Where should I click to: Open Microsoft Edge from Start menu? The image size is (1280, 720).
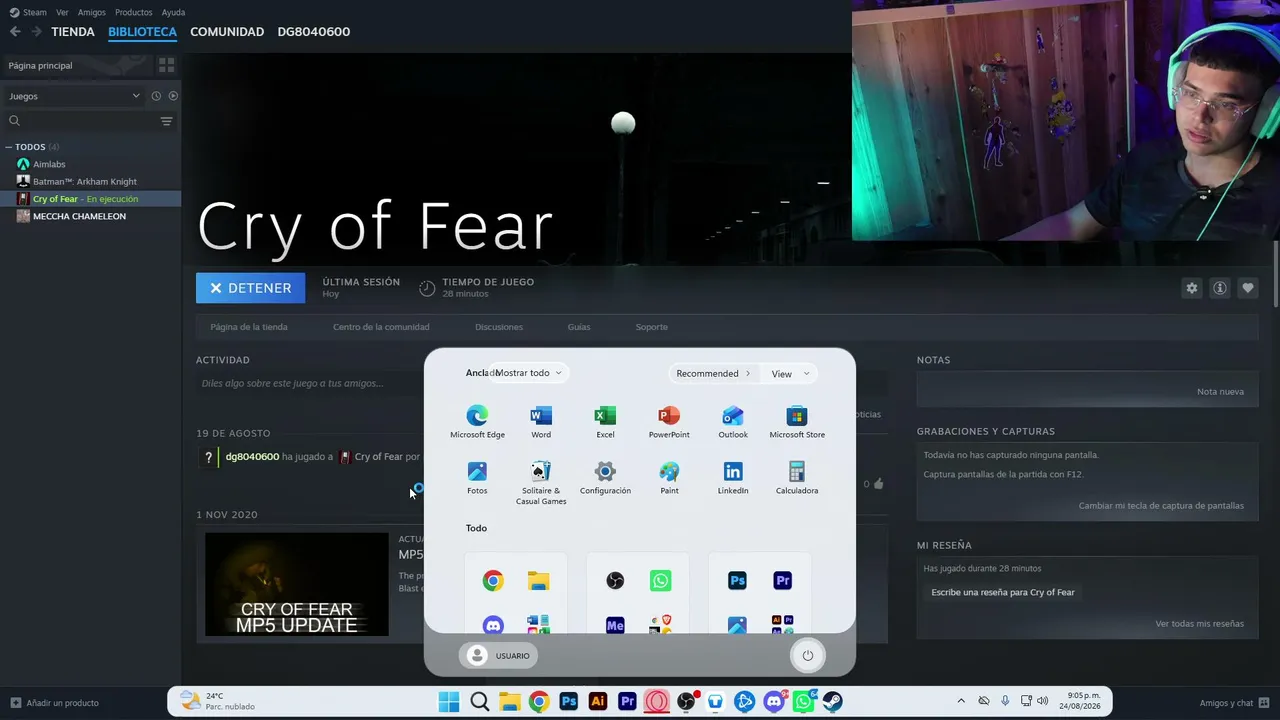(x=477, y=422)
